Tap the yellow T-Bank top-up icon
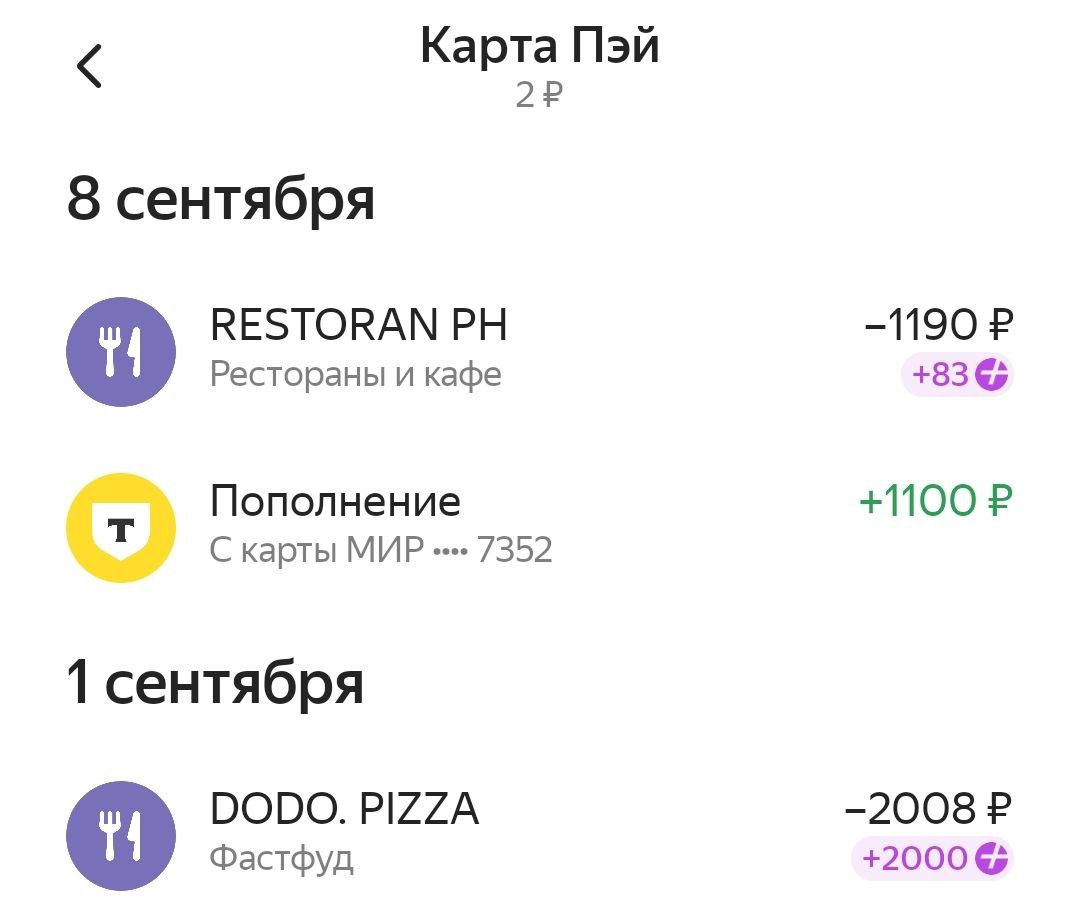 (120, 528)
